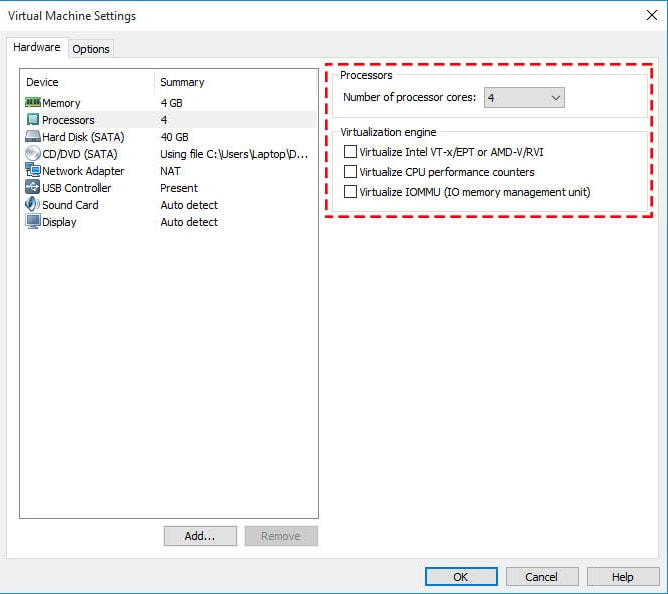Open the processor cores number dropdown

[524, 98]
